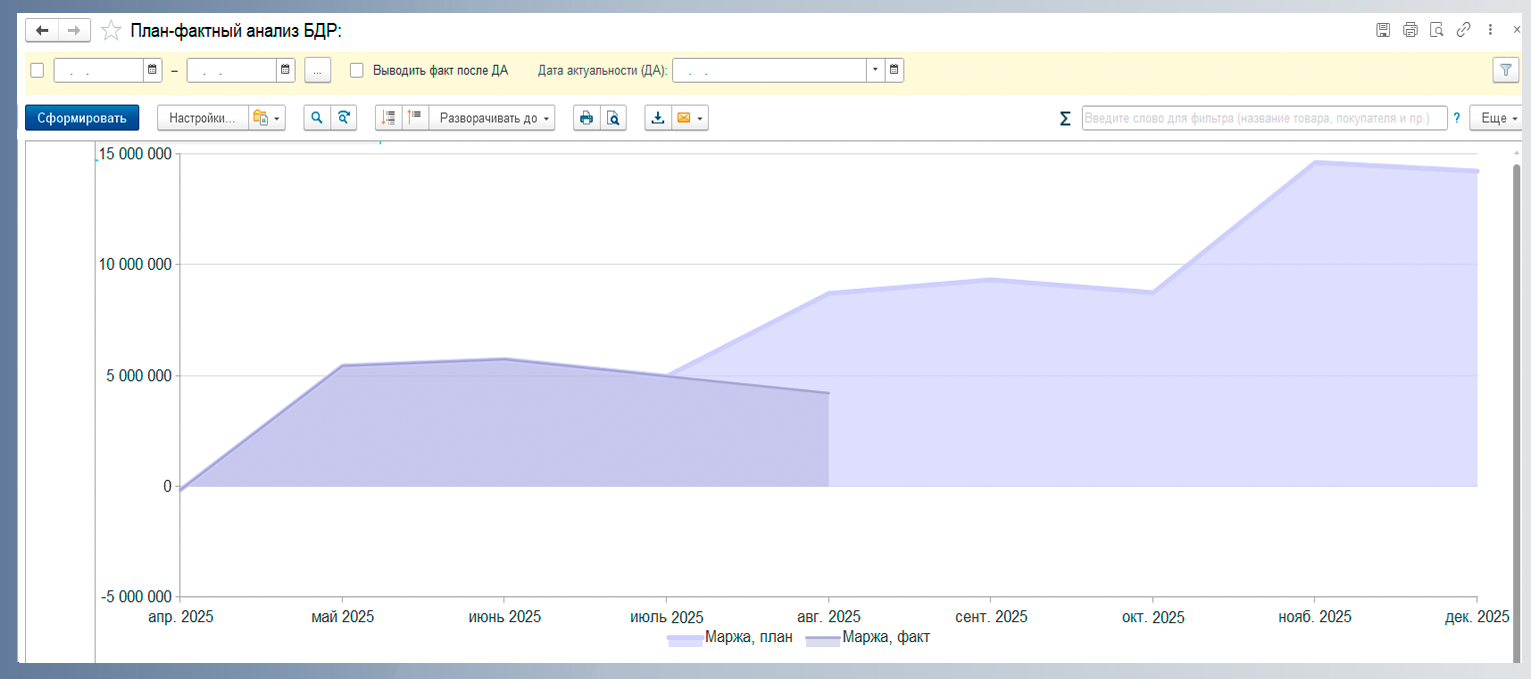Add report to favorites with star icon
This screenshot has height=679, width=1531.
[x=111, y=30]
